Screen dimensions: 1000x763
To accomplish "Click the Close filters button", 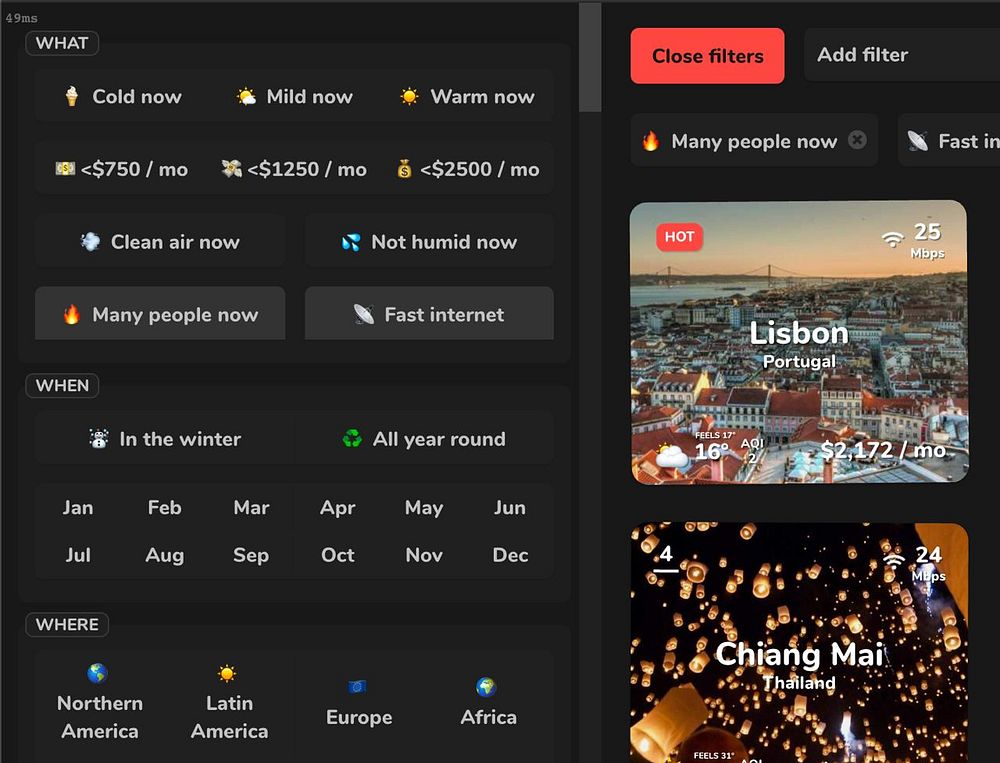I will pyautogui.click(x=707, y=56).
